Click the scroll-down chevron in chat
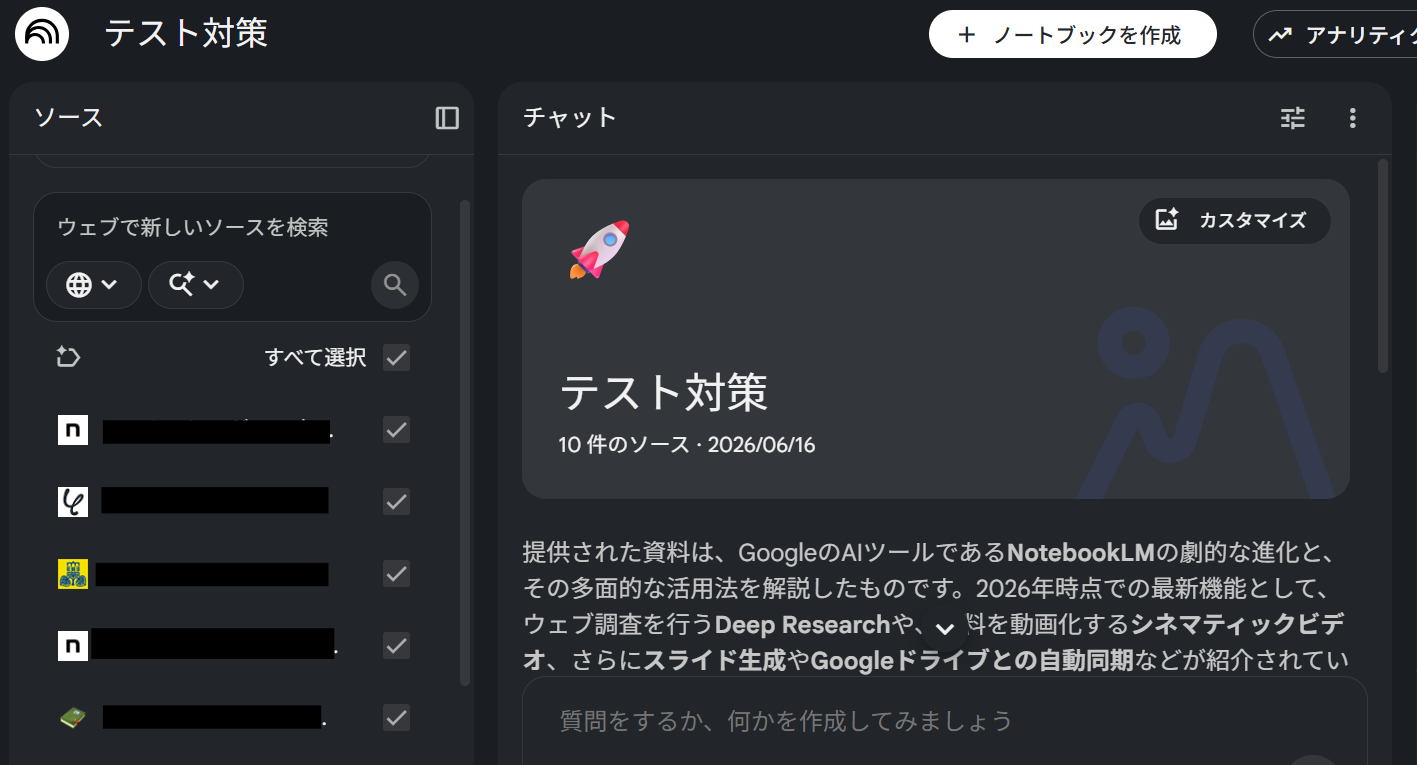Image resolution: width=1417 pixels, height=765 pixels. pos(945,628)
